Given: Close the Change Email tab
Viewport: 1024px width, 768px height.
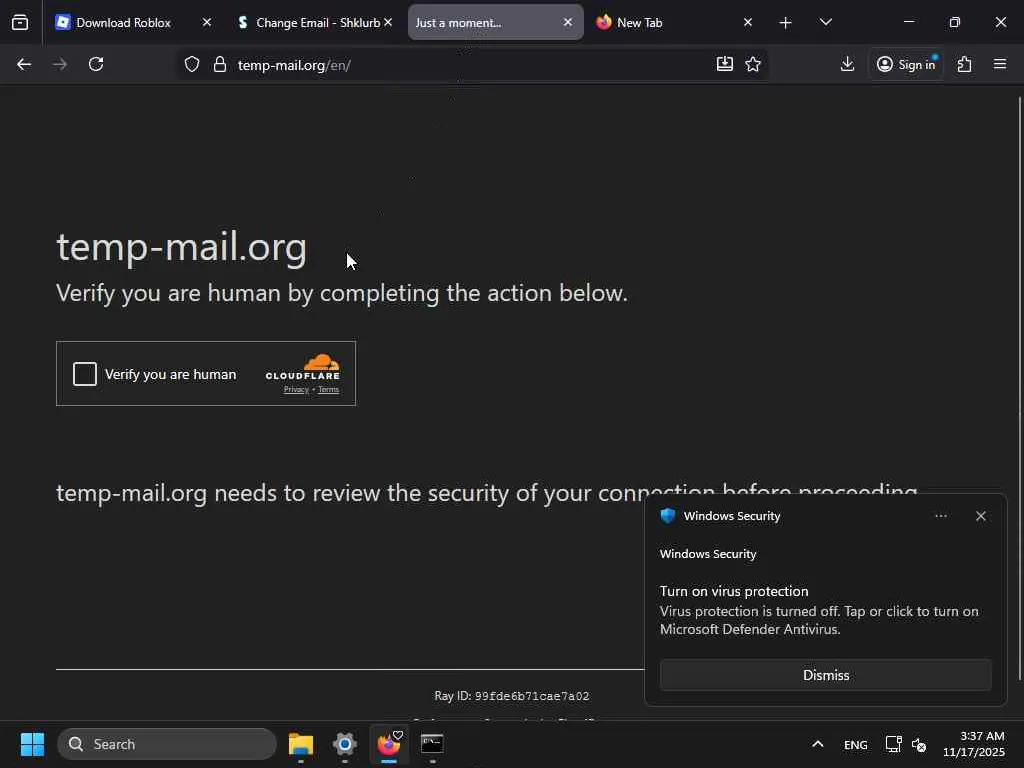Looking at the screenshot, I should (x=388, y=23).
